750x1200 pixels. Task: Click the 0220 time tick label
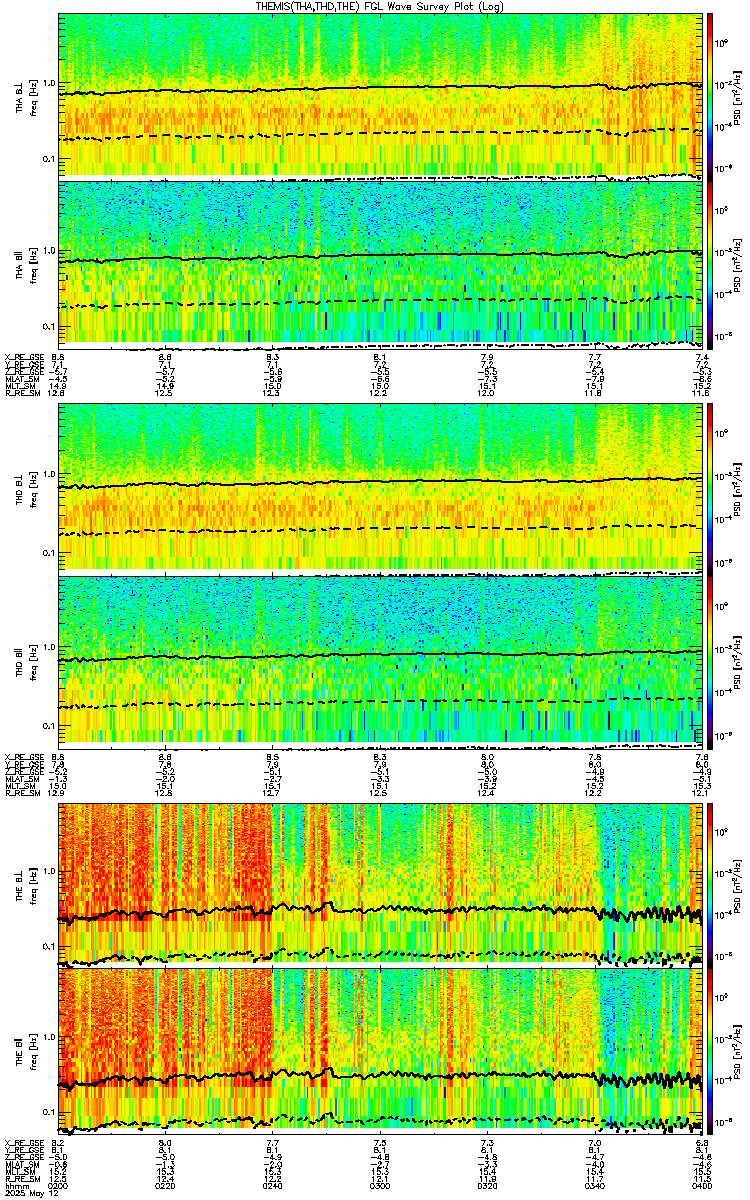click(165, 1186)
